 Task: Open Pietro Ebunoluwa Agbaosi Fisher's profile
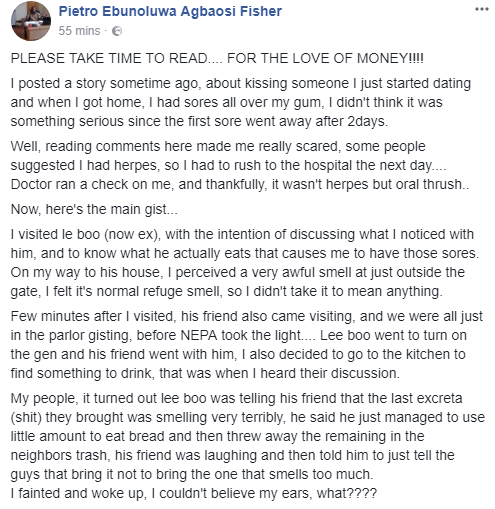(170, 11)
